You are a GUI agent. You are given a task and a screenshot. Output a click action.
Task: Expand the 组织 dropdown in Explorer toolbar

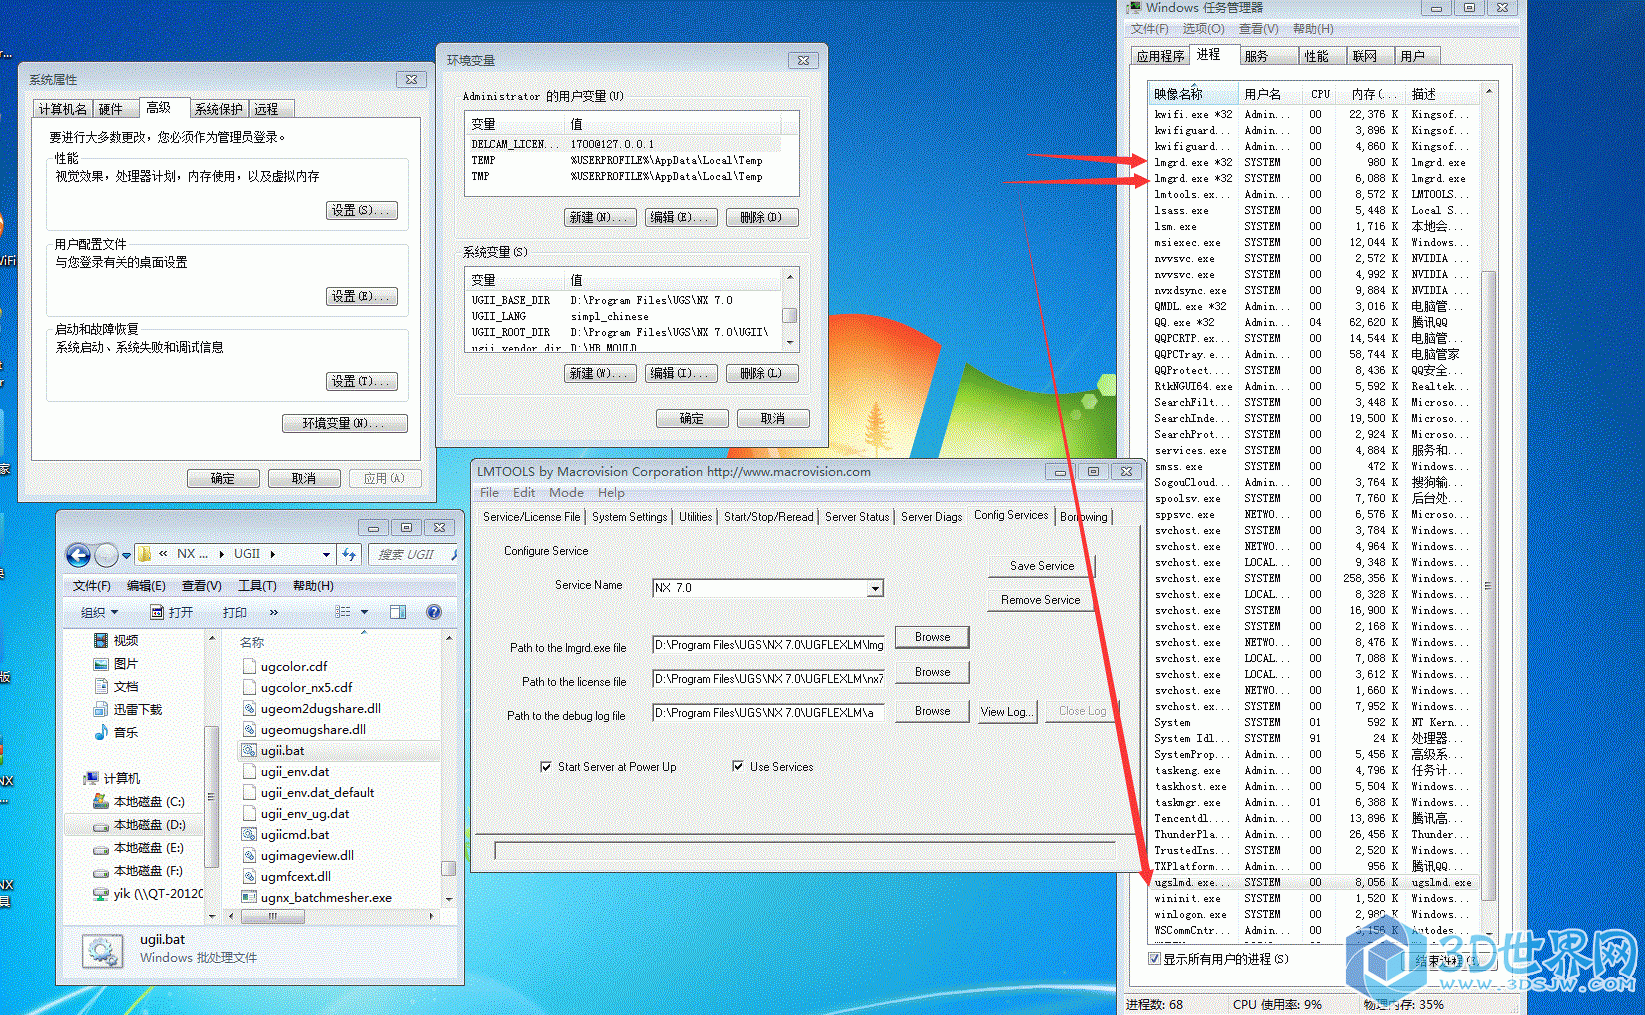tap(99, 612)
